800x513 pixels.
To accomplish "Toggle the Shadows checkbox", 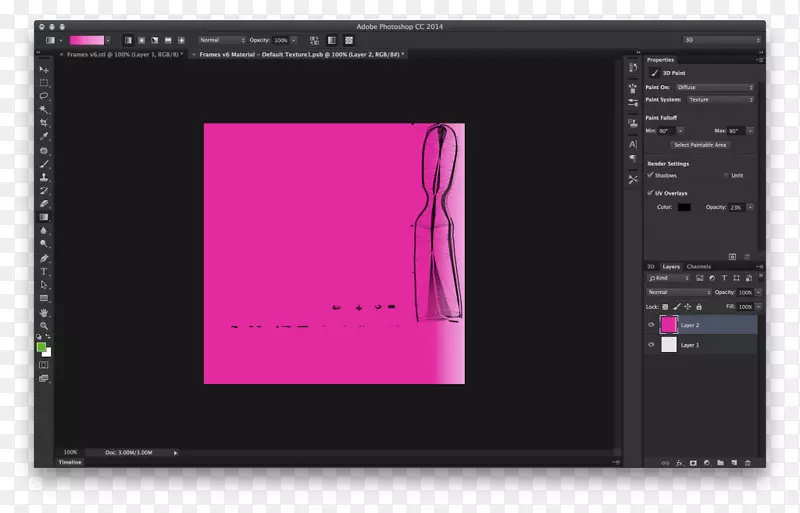I will [x=650, y=175].
